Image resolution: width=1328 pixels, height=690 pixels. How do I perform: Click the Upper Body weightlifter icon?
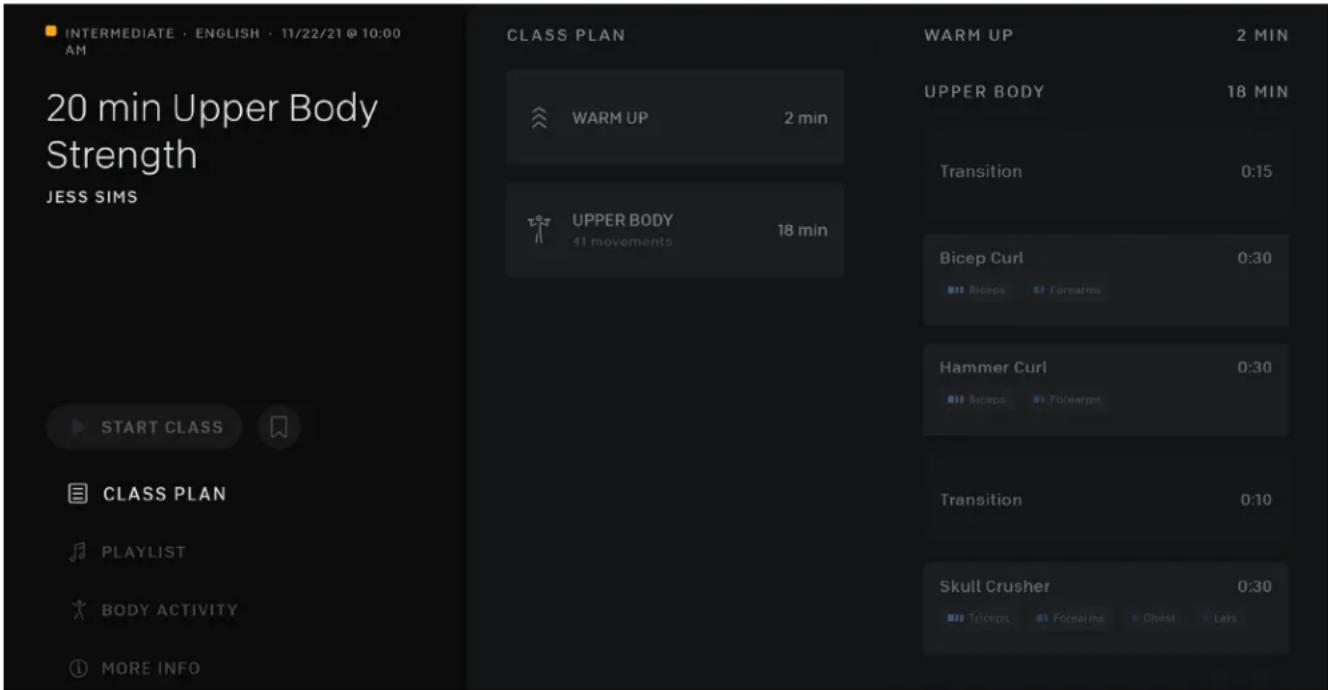(539, 230)
